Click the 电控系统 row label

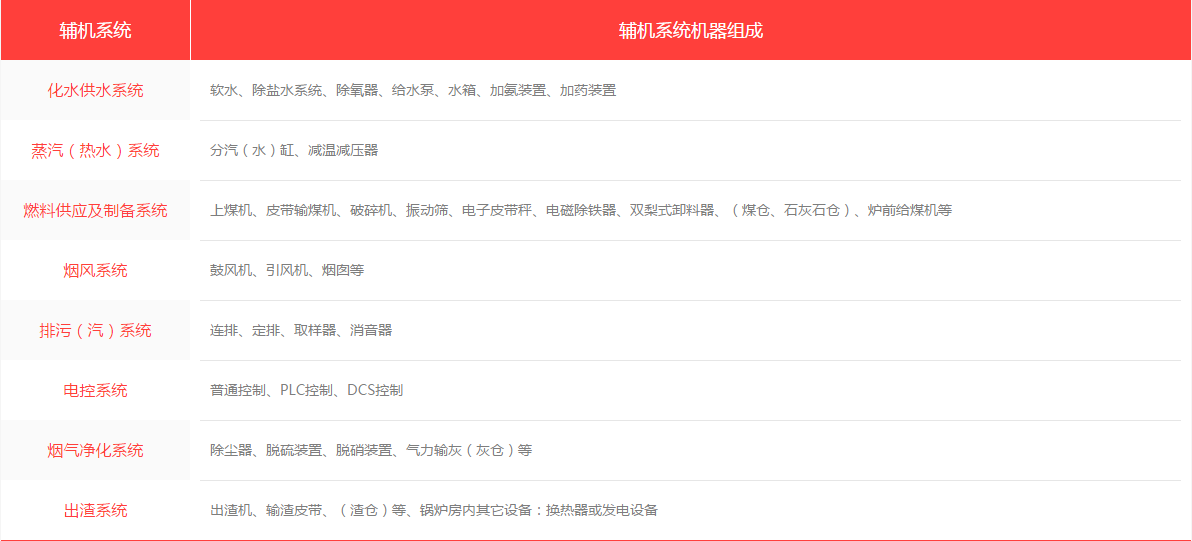coord(95,390)
